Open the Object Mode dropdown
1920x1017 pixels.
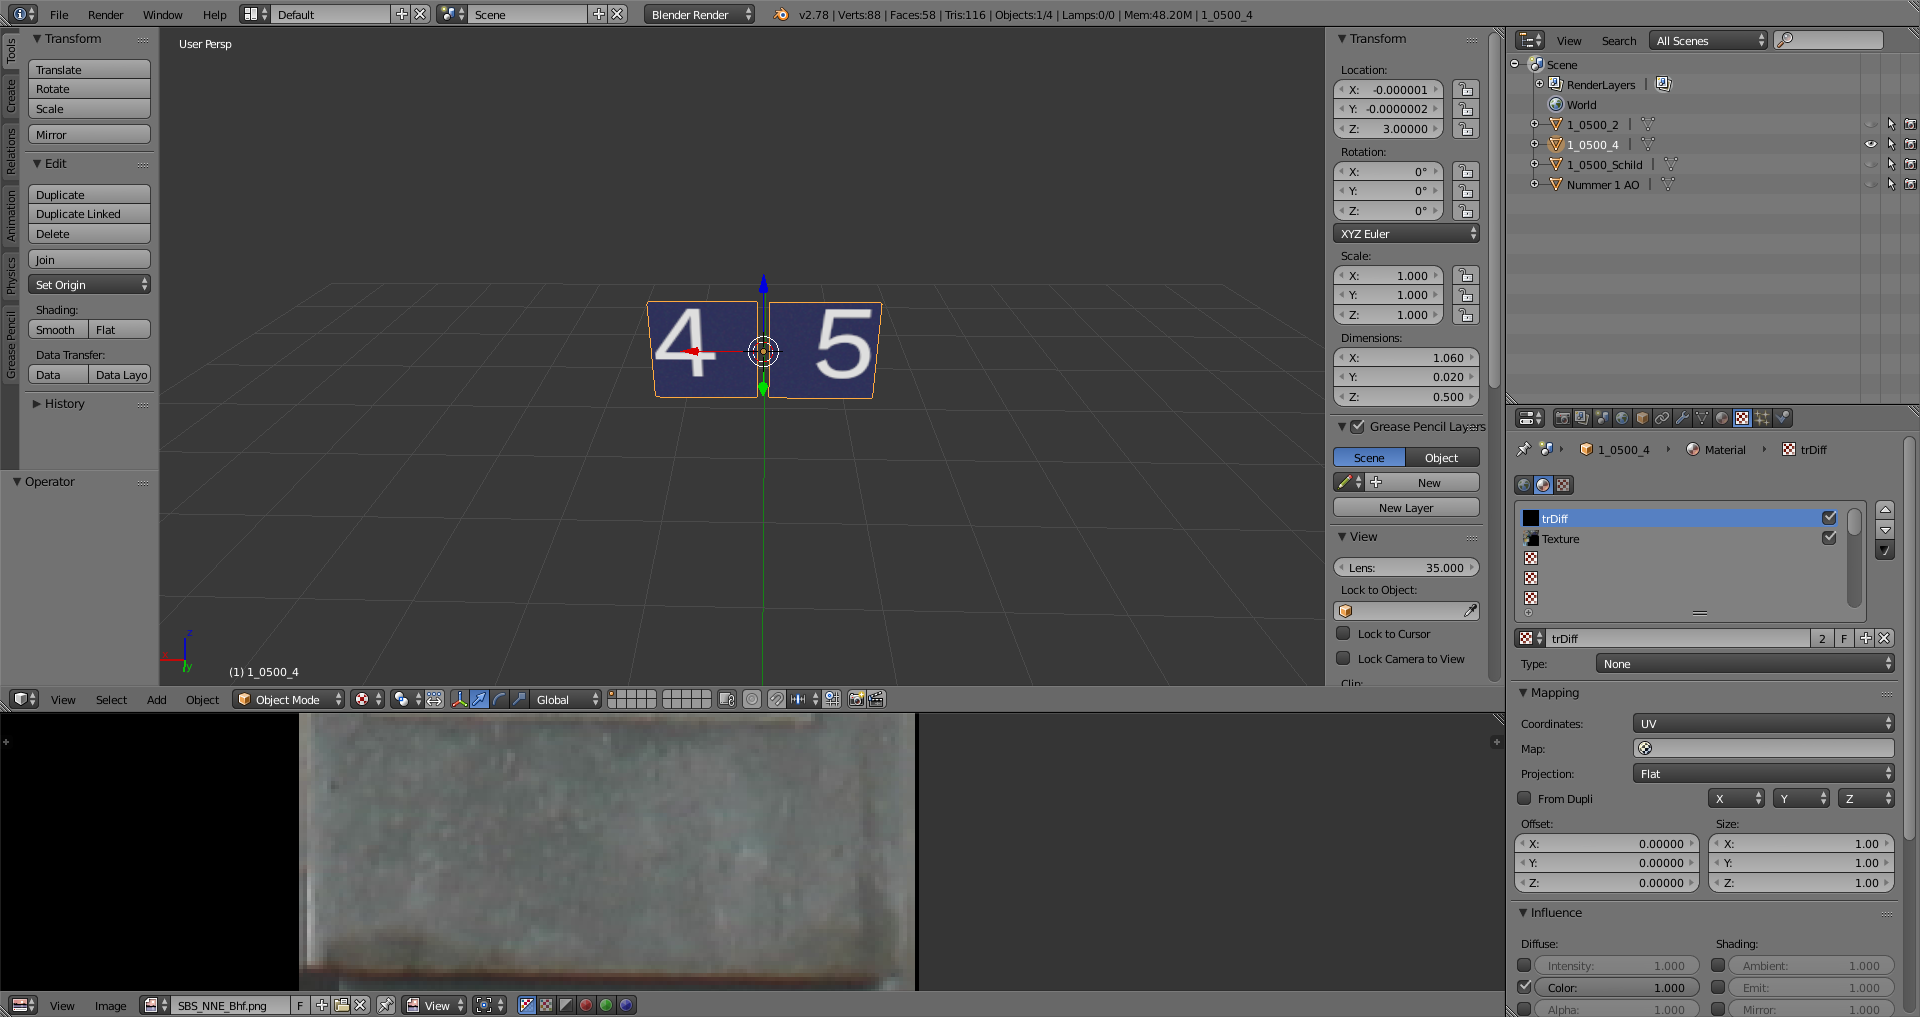point(288,699)
